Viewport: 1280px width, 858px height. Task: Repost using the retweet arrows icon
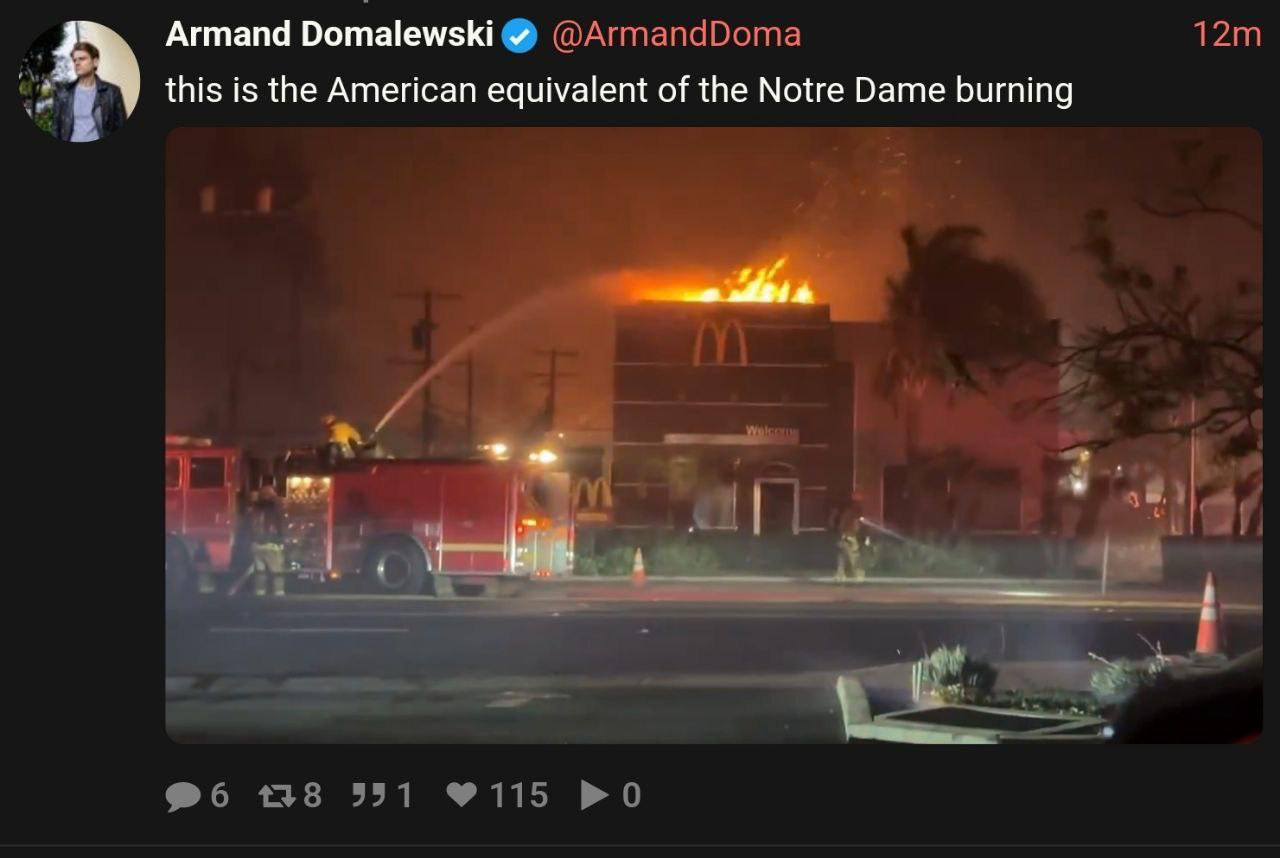tap(276, 795)
